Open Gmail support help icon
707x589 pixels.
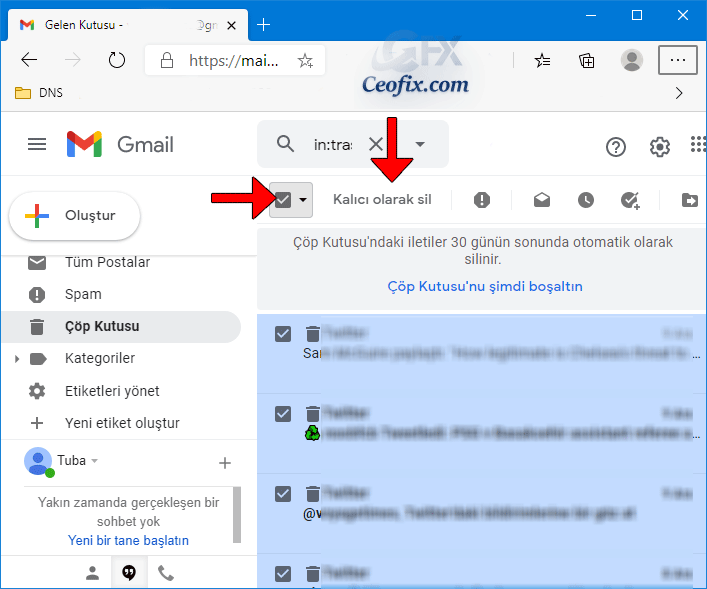[616, 147]
